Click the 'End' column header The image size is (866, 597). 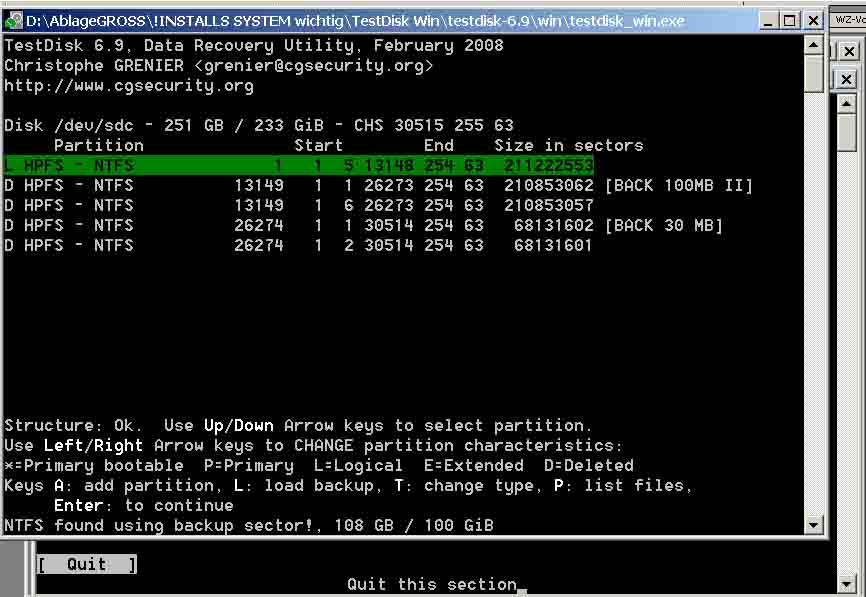[x=439, y=145]
